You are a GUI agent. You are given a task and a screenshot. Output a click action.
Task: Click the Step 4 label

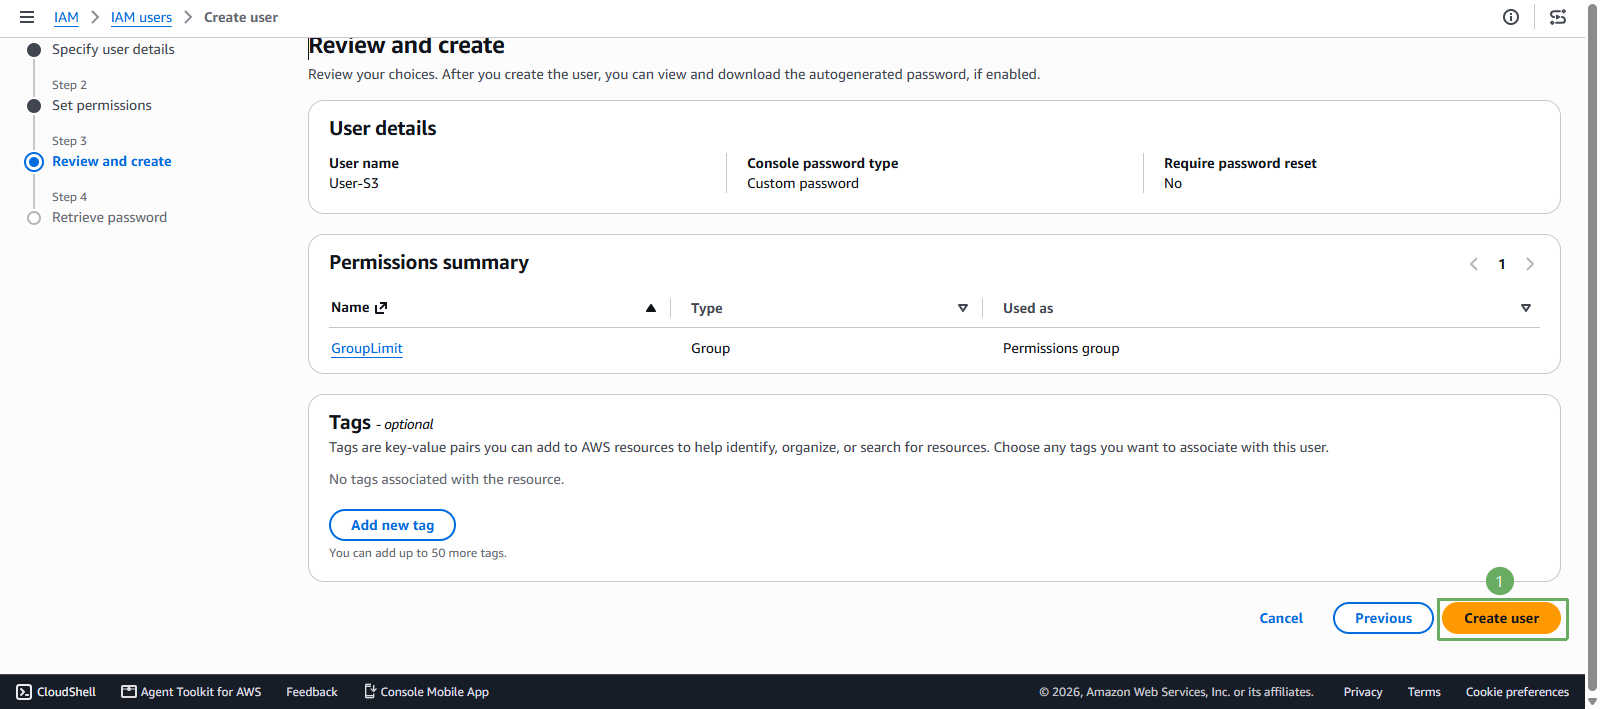(69, 197)
